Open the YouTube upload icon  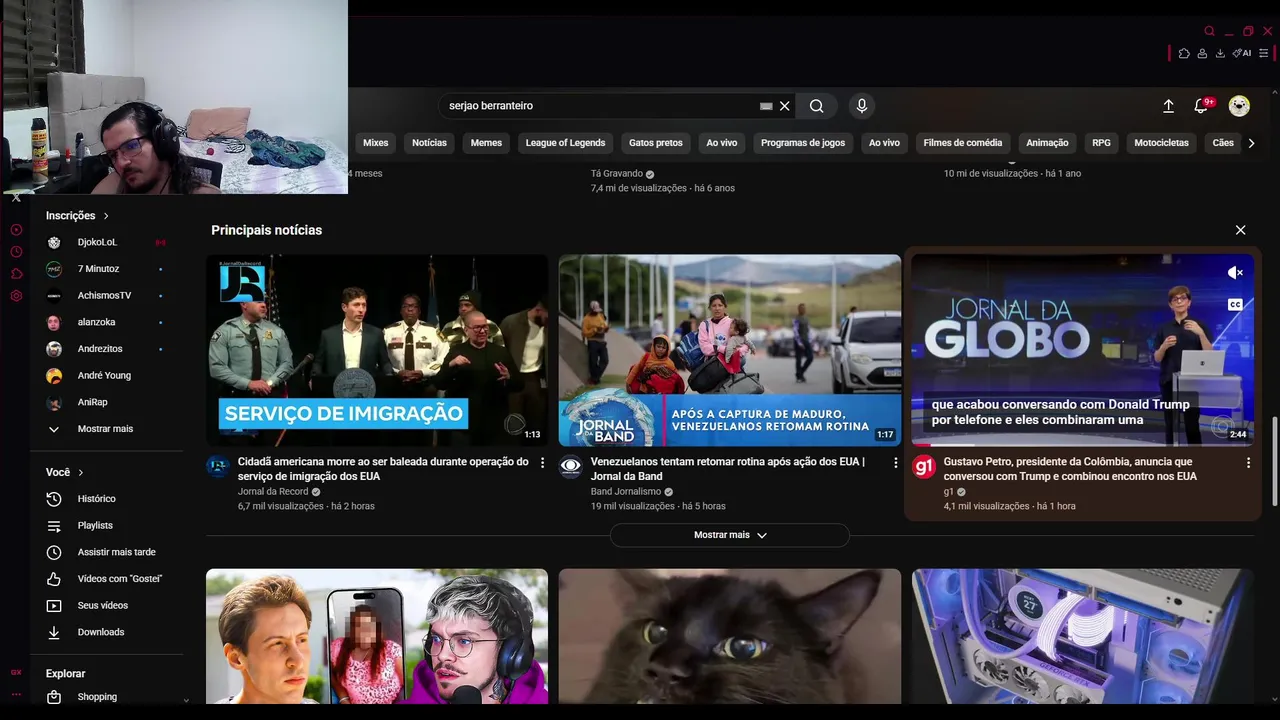pyautogui.click(x=1168, y=106)
